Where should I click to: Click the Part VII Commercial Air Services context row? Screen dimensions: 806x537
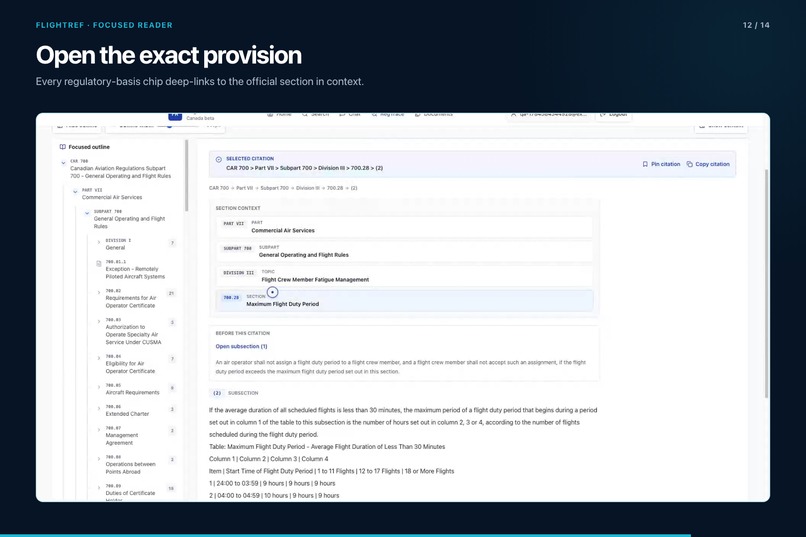pyautogui.click(x=405, y=227)
